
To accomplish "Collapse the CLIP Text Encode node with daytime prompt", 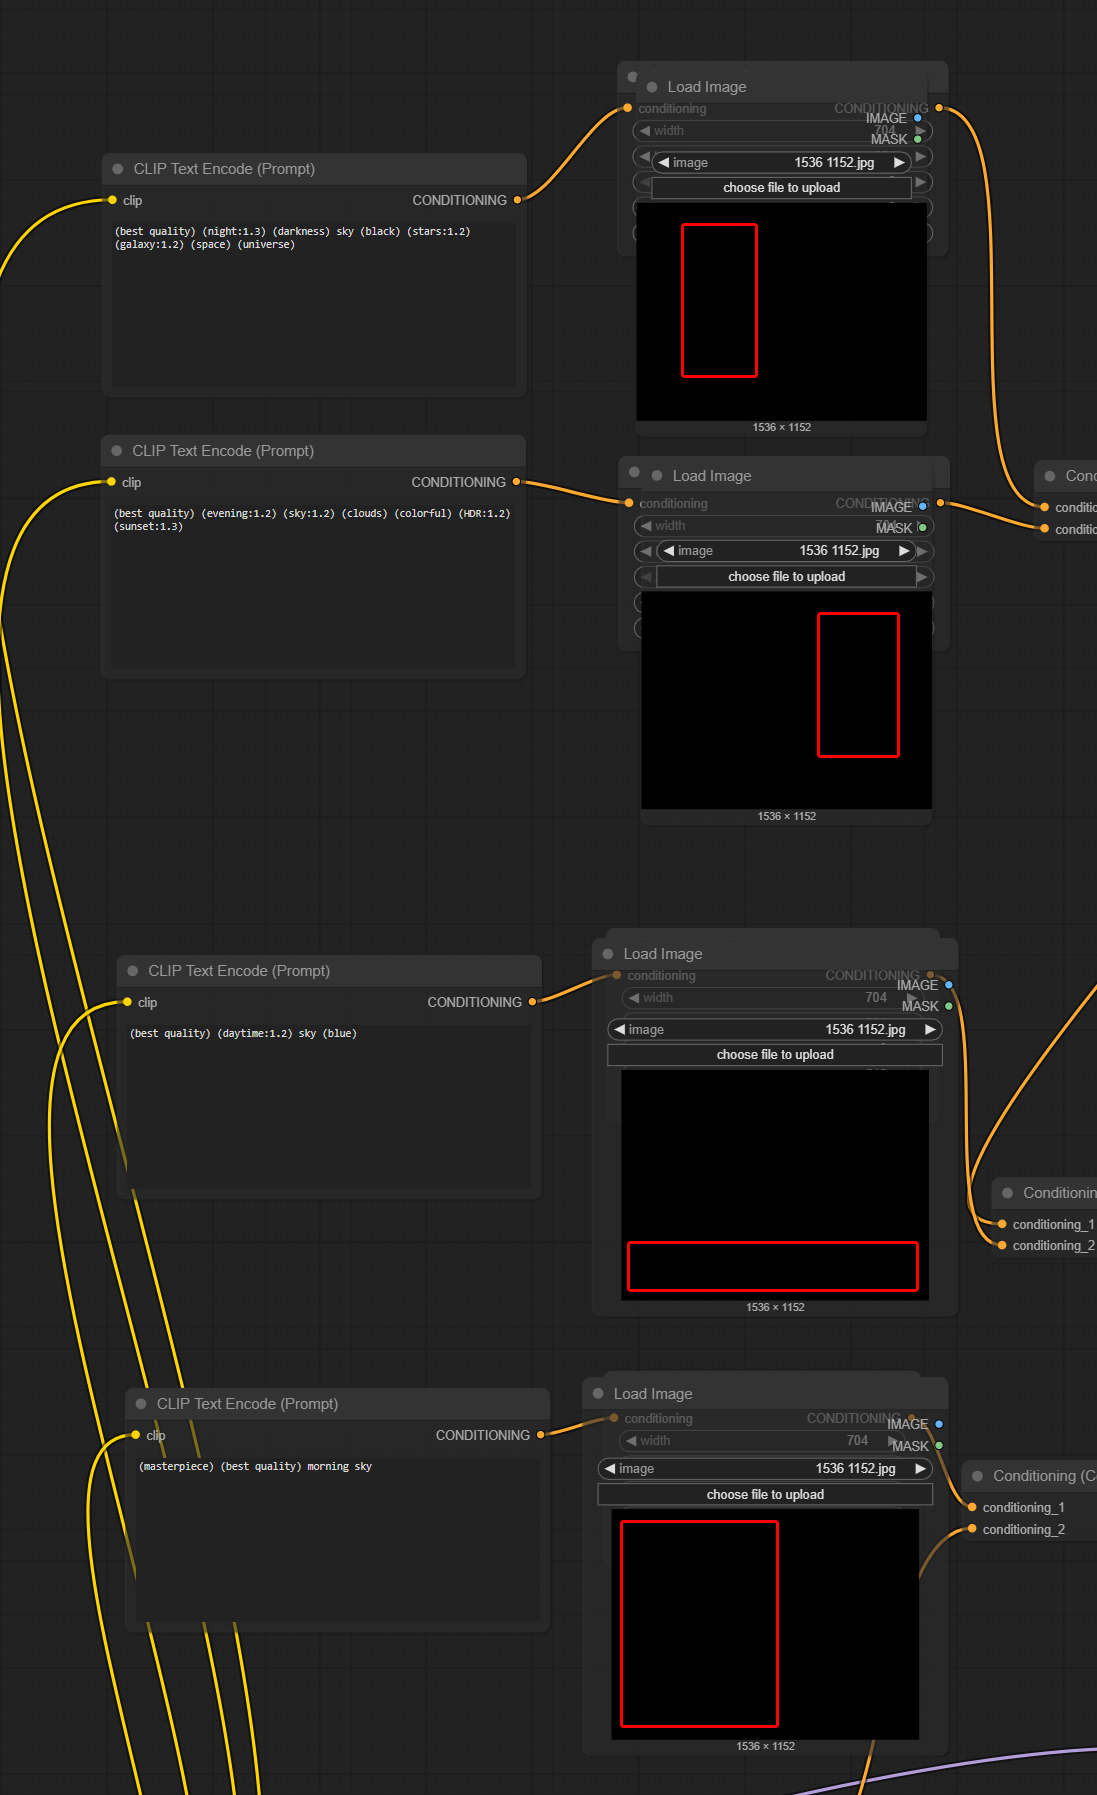I will (133, 971).
